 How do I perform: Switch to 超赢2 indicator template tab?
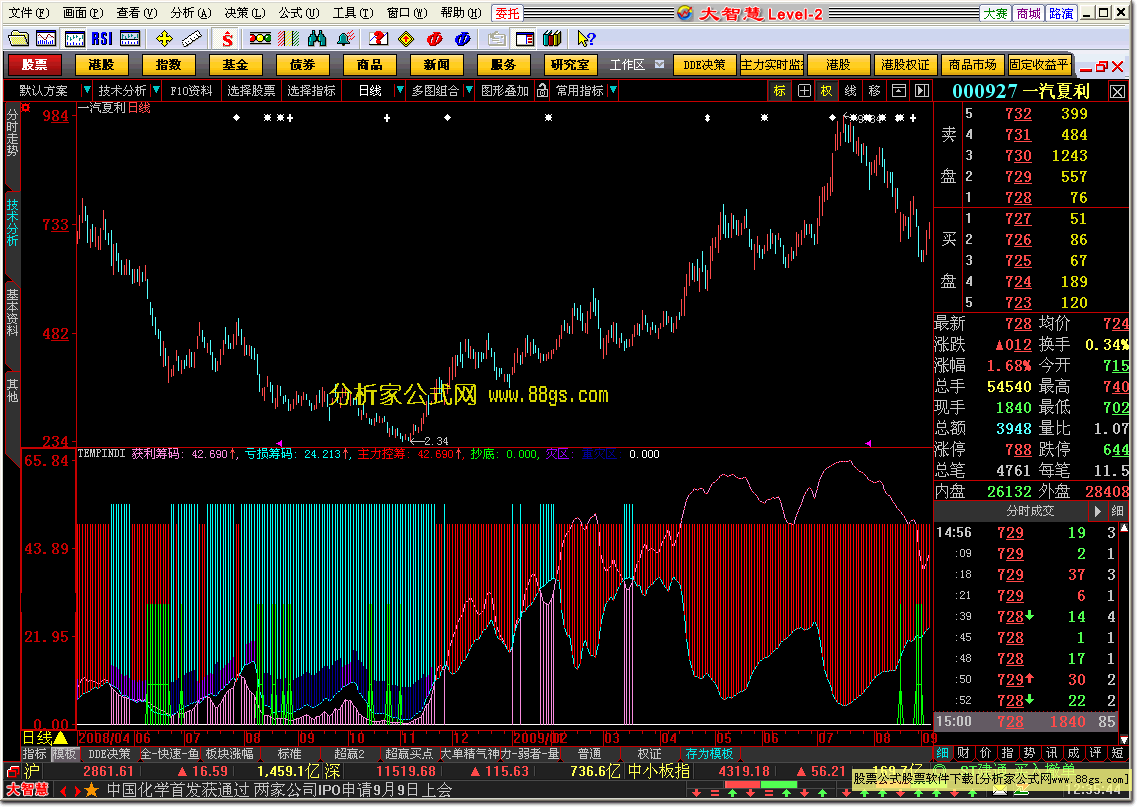pyautogui.click(x=349, y=754)
